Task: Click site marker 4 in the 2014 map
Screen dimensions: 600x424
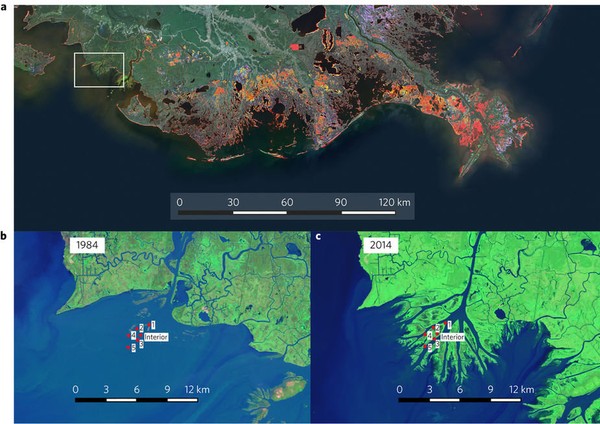Action: pos(430,335)
